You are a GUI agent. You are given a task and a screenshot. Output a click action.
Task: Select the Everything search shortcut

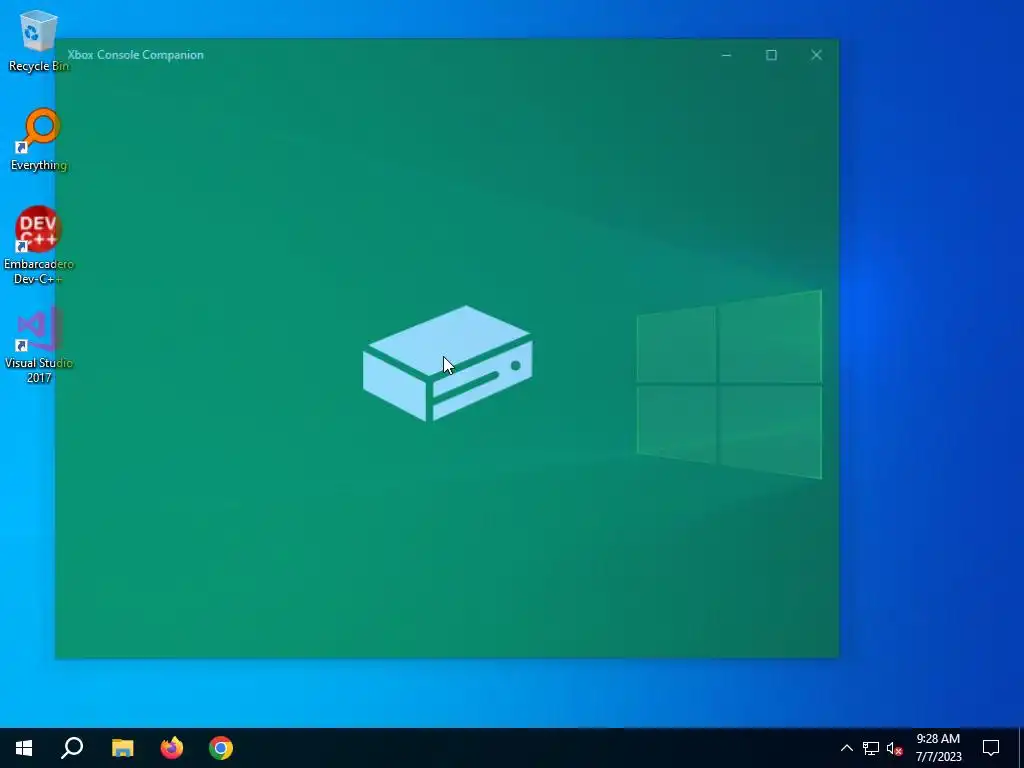click(x=39, y=140)
